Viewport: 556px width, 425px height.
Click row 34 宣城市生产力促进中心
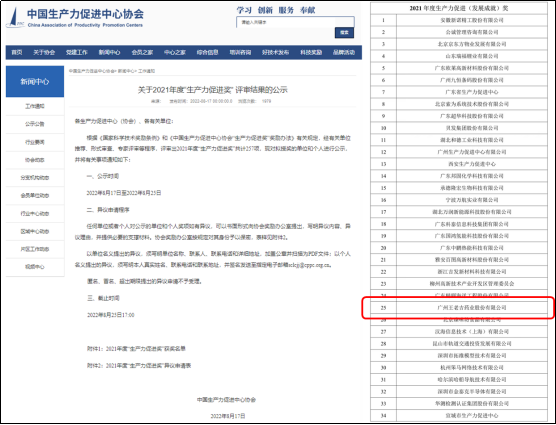(472, 415)
